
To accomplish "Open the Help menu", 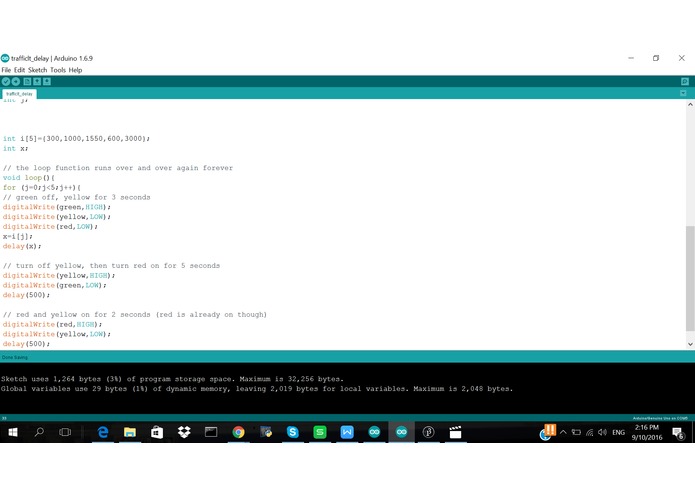I will coord(75,70).
